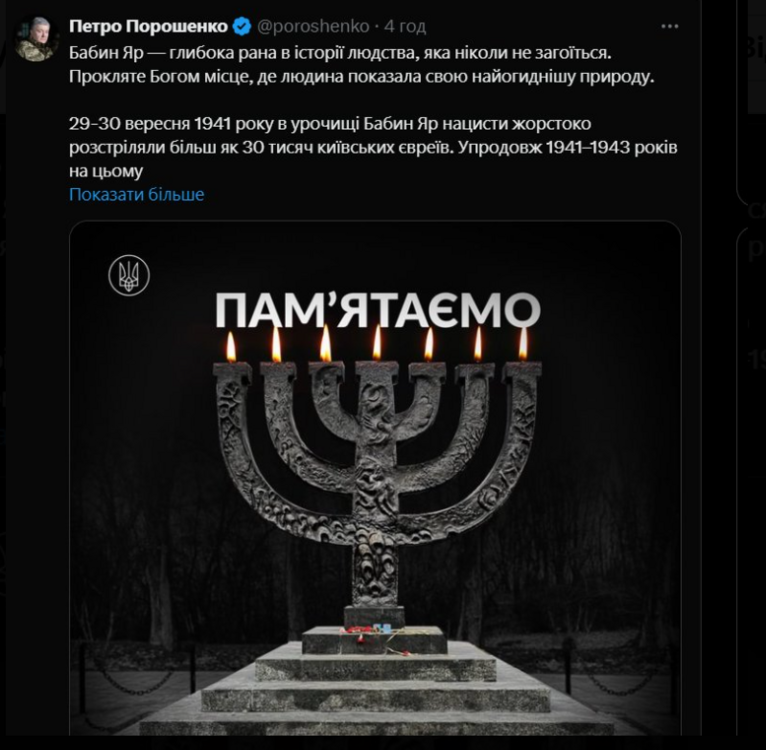Click the rightmost candle flame
This screenshot has height=750, width=766.
pos(523,343)
